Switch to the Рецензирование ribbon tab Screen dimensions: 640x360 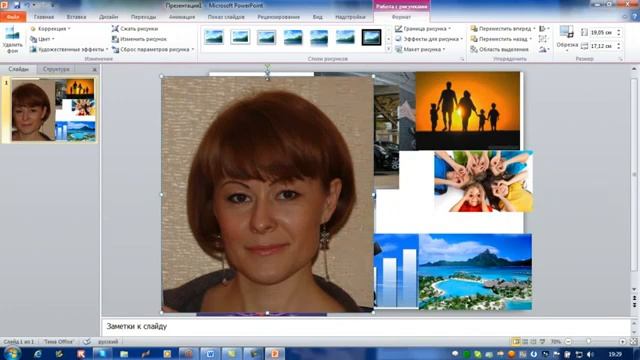pyautogui.click(x=278, y=17)
